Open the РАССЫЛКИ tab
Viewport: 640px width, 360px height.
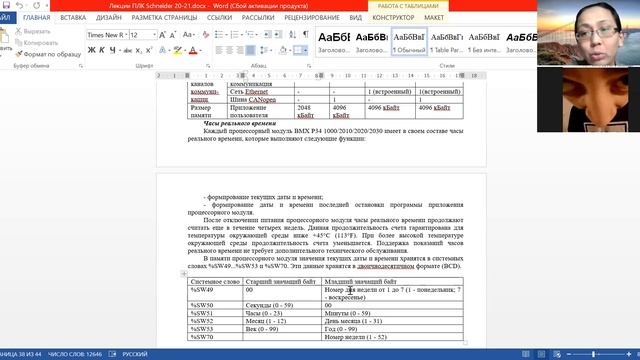tap(258, 18)
